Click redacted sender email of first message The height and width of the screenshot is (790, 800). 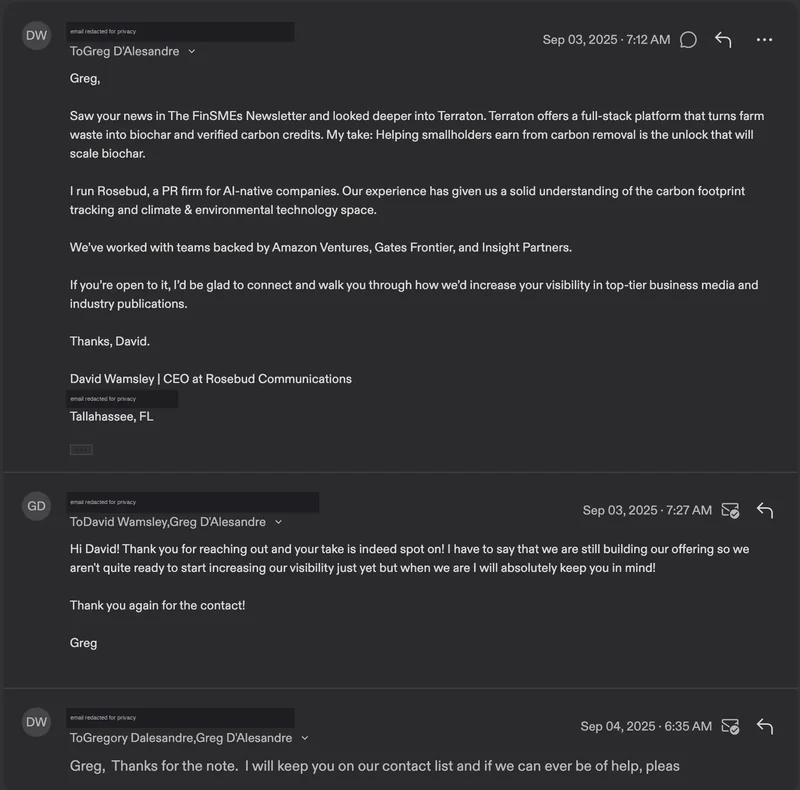[180, 32]
